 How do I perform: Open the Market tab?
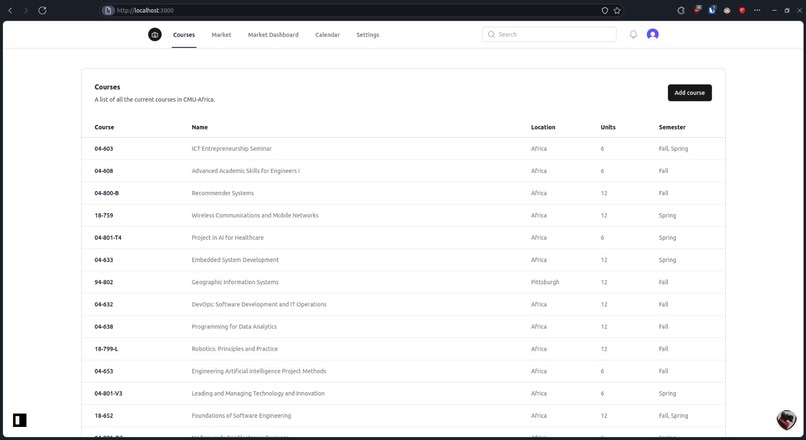coord(222,35)
